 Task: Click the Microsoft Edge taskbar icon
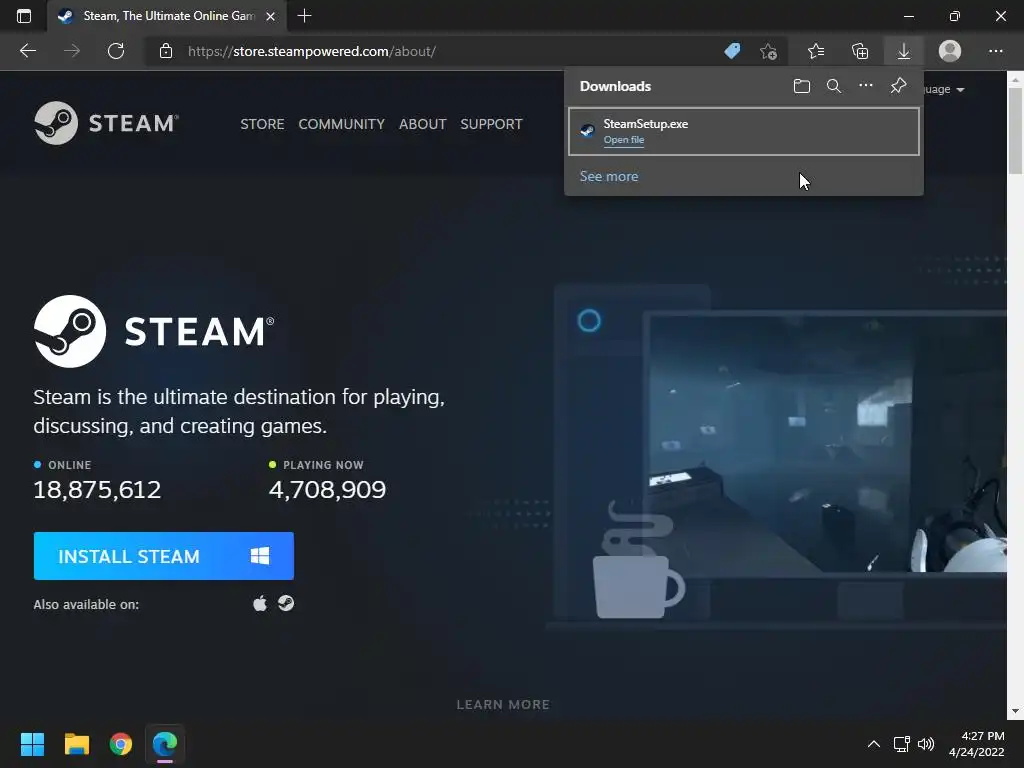click(x=165, y=744)
